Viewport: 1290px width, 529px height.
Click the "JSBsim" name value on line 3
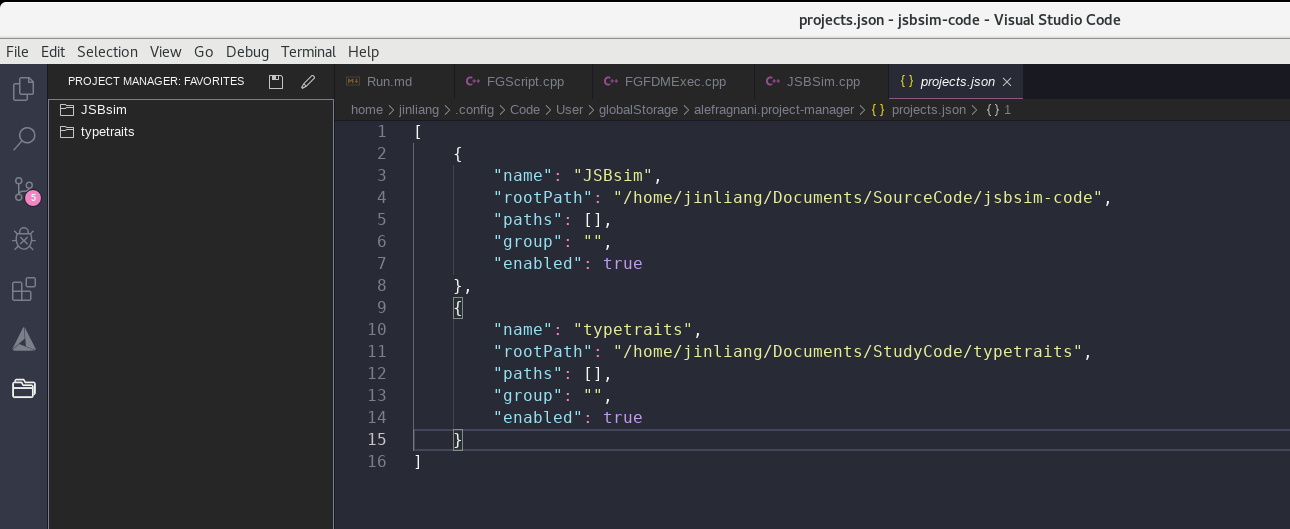click(613, 175)
